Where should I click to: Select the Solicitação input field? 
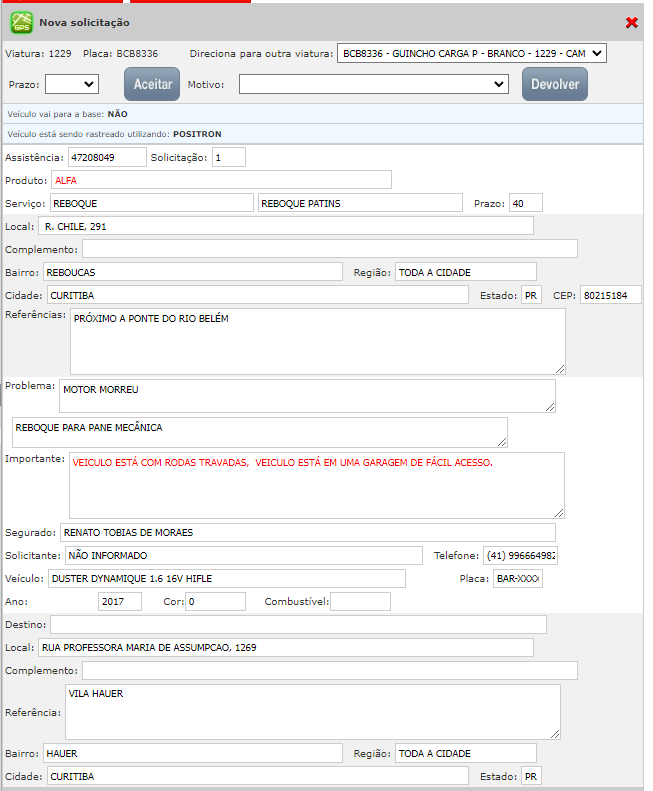coord(228,157)
